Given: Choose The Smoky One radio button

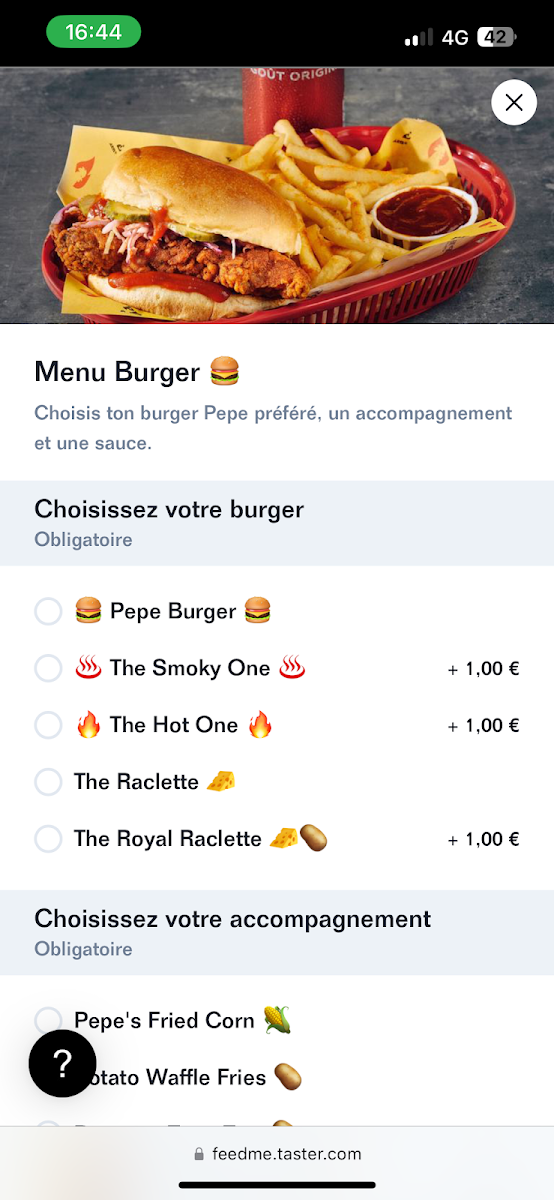Looking at the screenshot, I should [48, 668].
